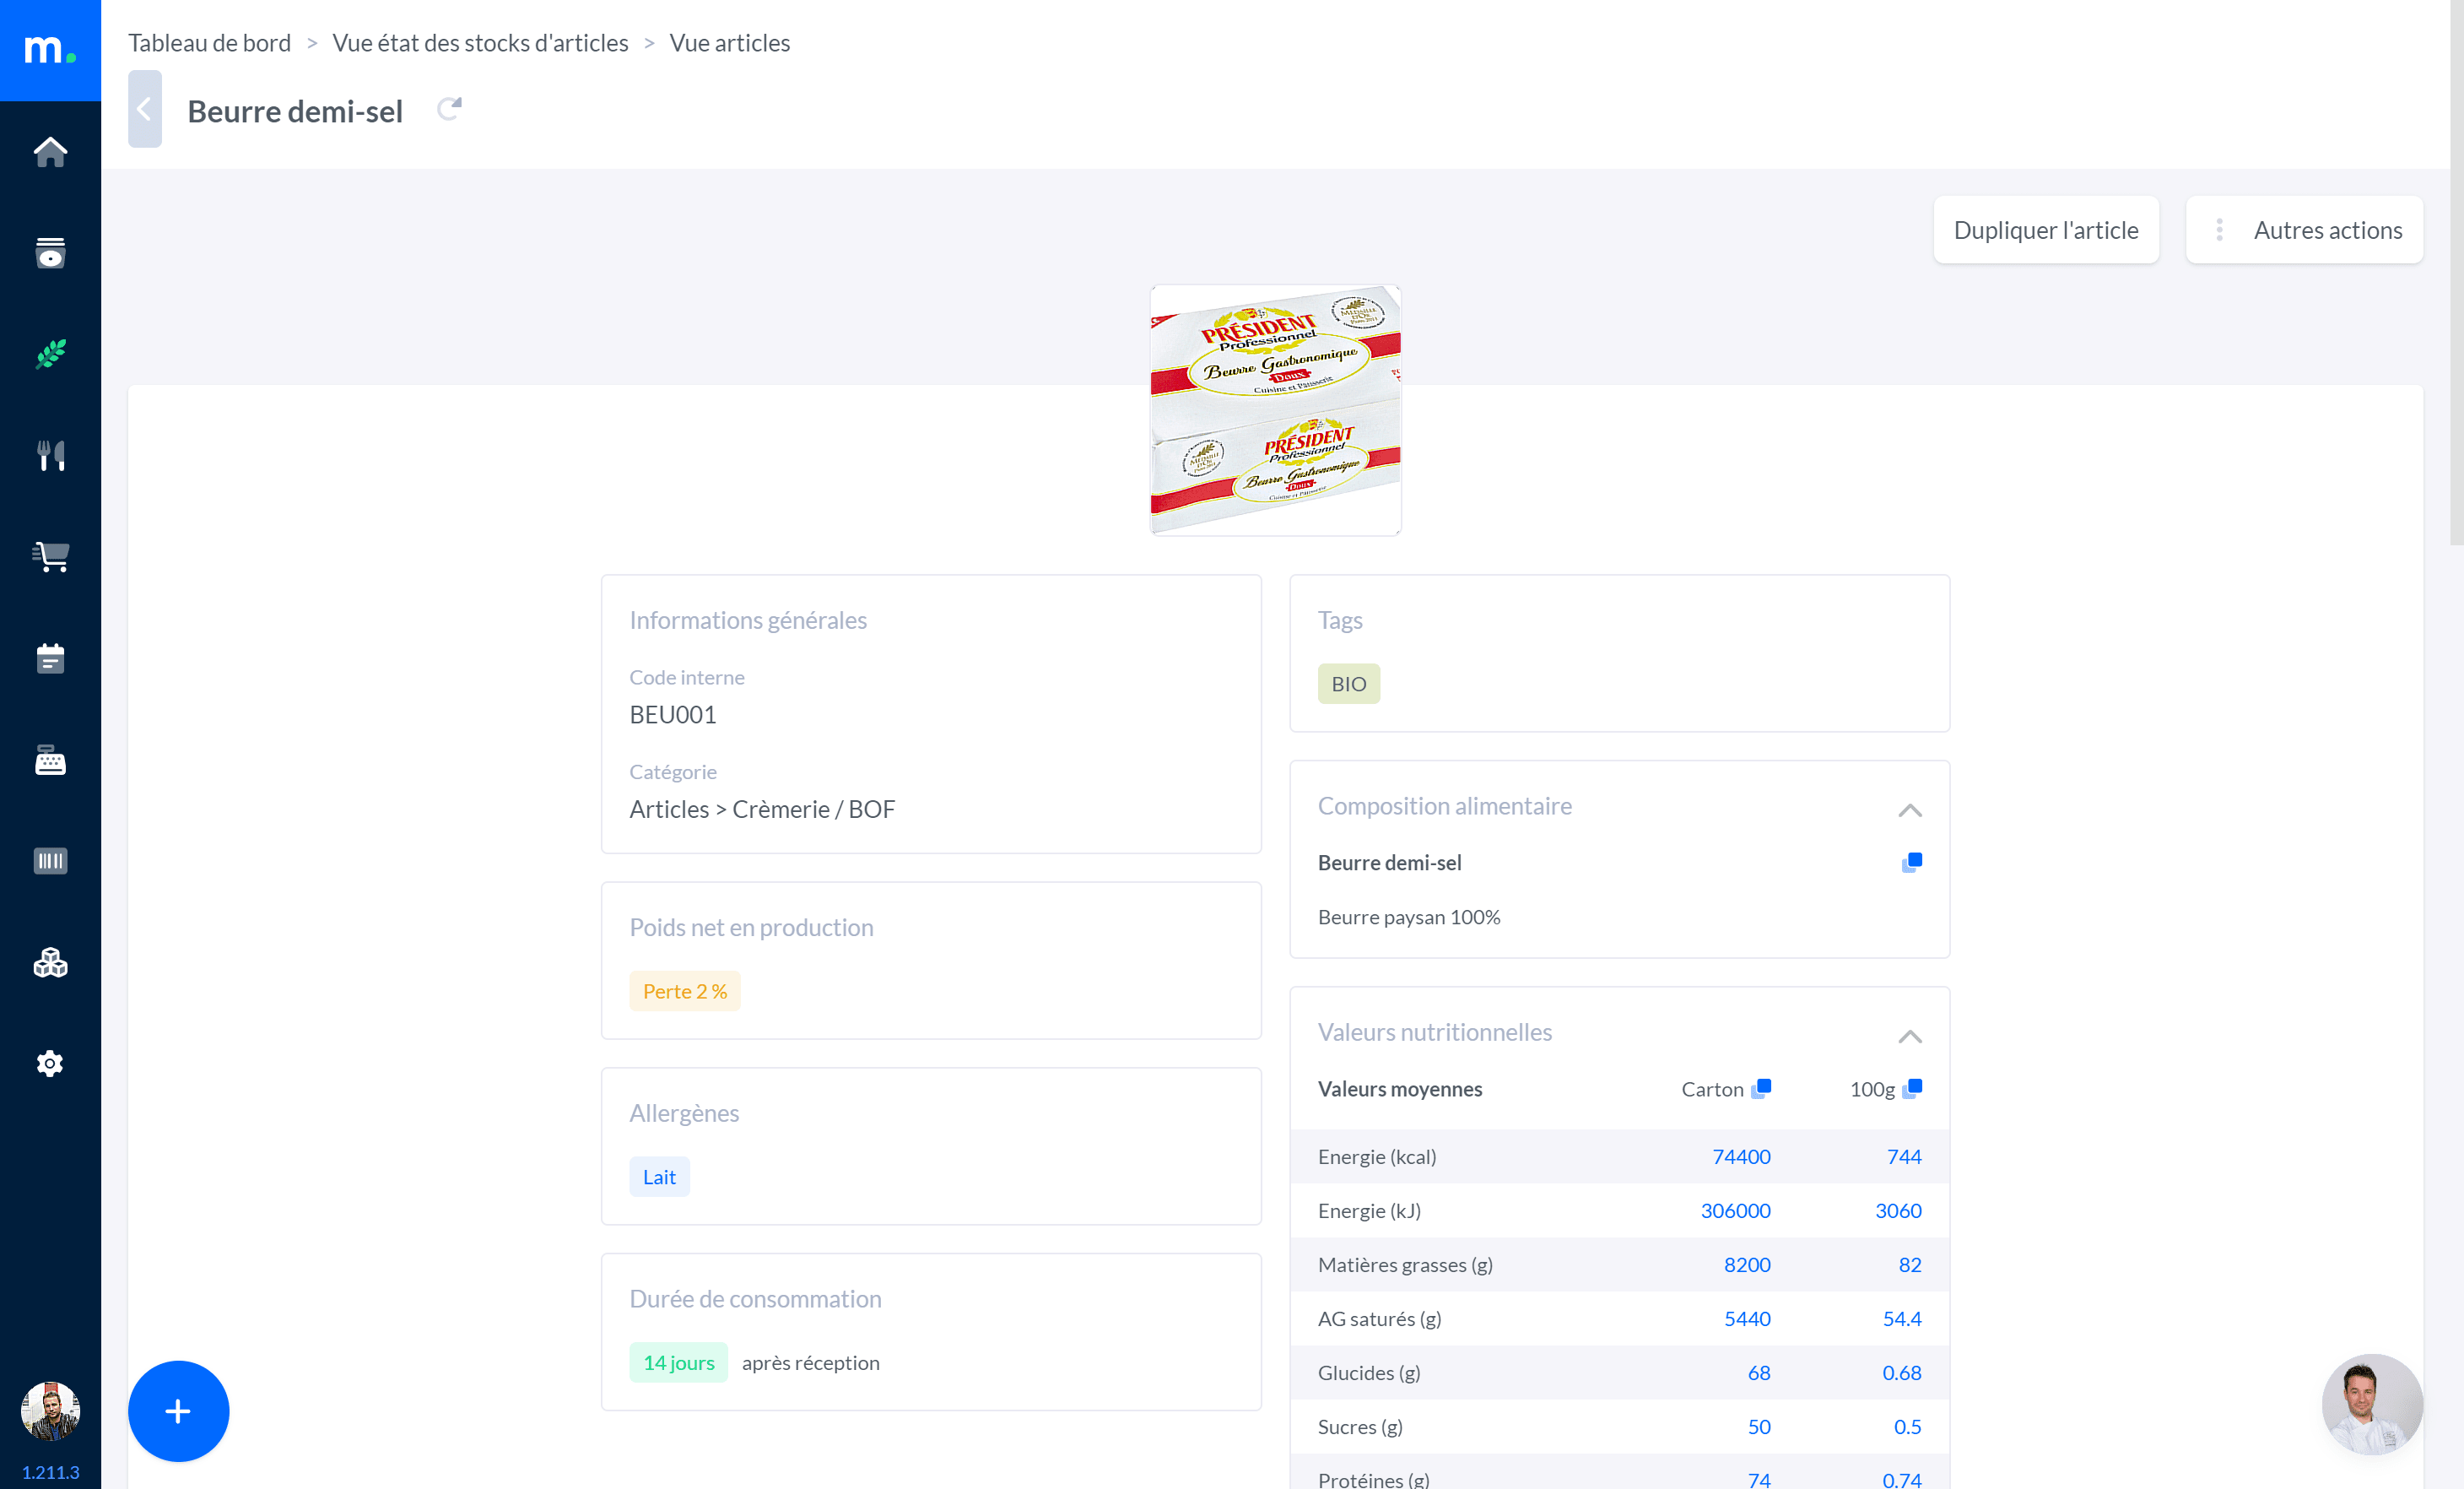Go to Vue état des stocks d'articles breadcrumb
This screenshot has width=2464, height=1489.
pos(480,43)
